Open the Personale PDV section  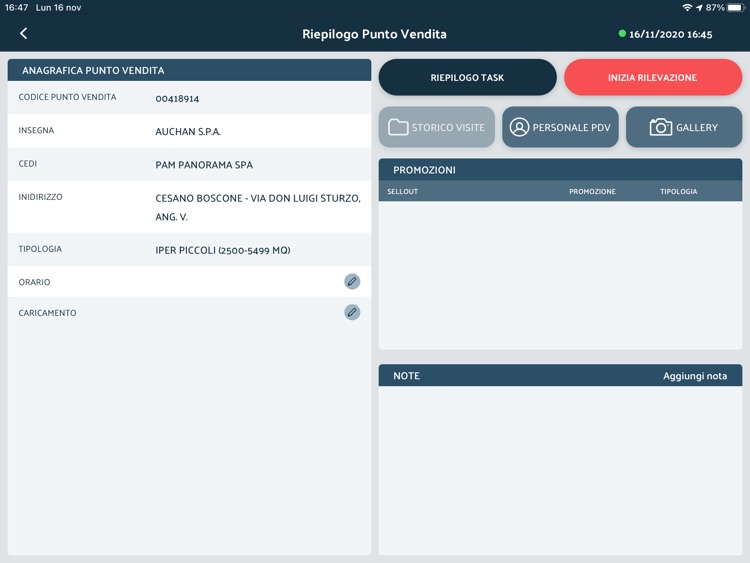tap(560, 127)
